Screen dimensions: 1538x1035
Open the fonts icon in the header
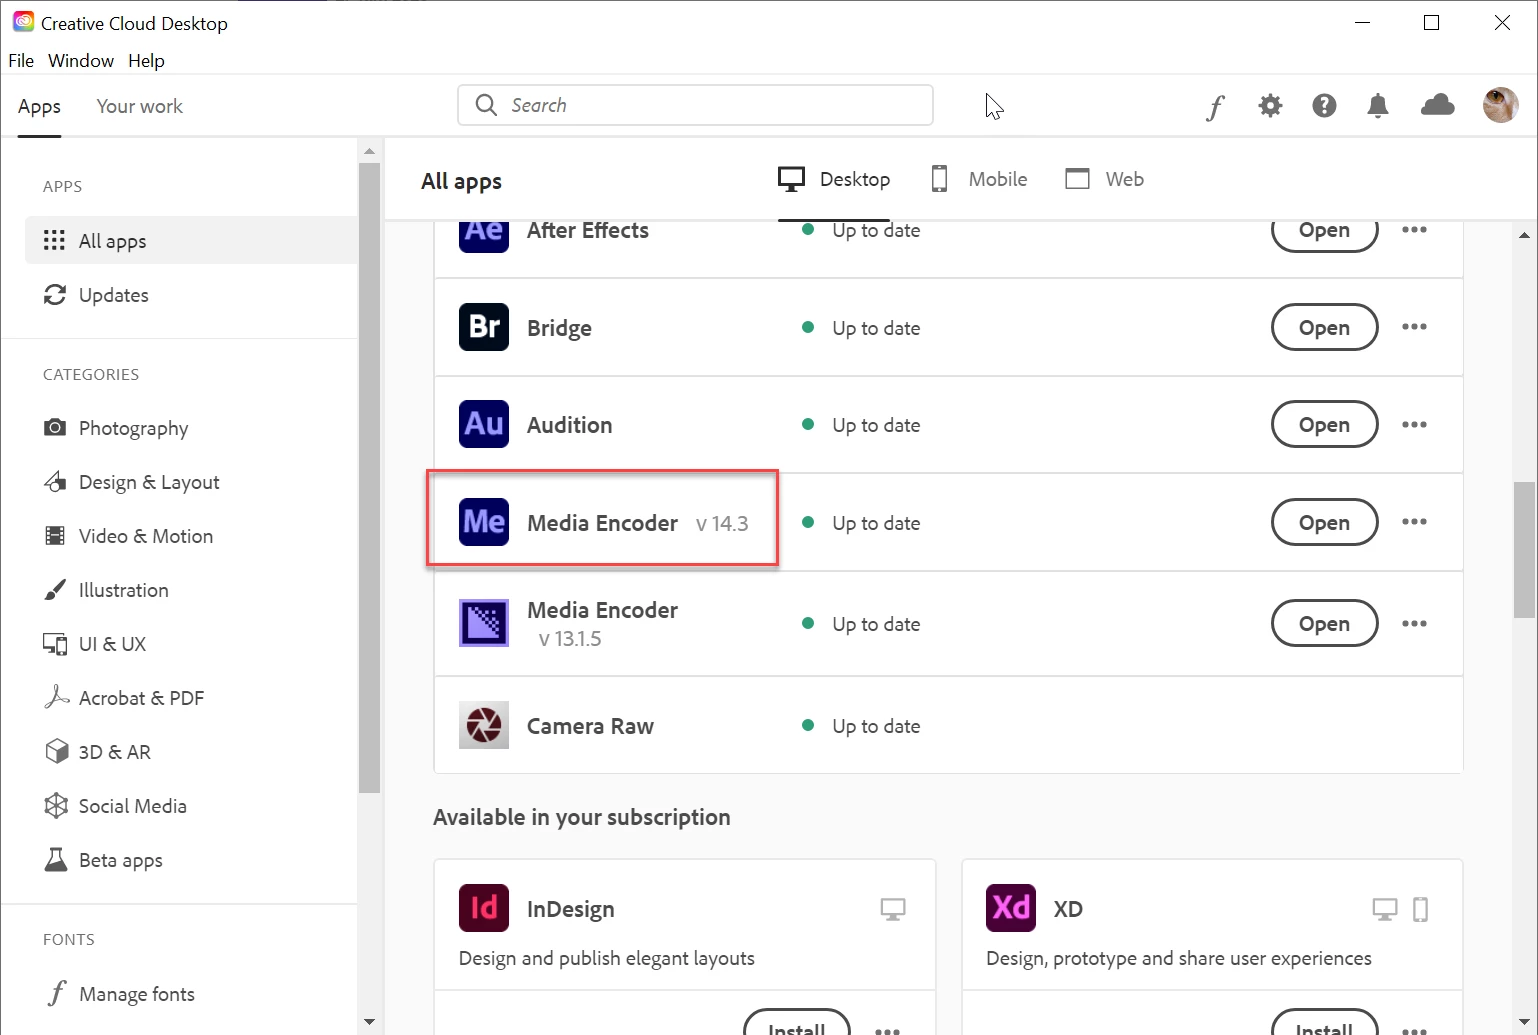pos(1215,106)
